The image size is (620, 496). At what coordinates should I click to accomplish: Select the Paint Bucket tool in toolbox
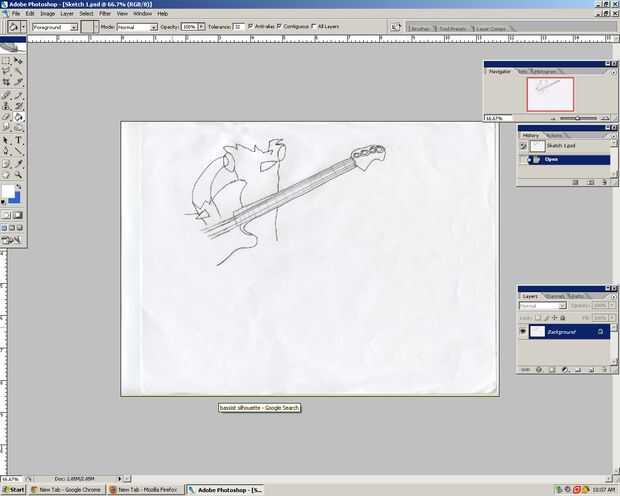(18, 117)
